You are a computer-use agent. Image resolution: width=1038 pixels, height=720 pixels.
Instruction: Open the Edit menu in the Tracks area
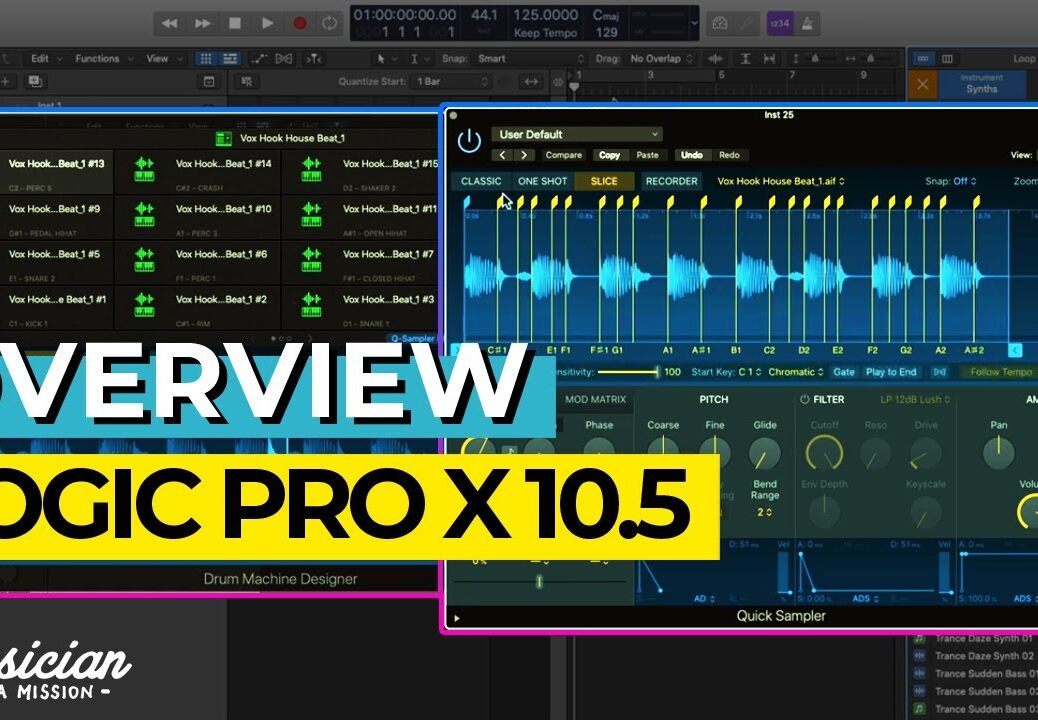pos(46,58)
